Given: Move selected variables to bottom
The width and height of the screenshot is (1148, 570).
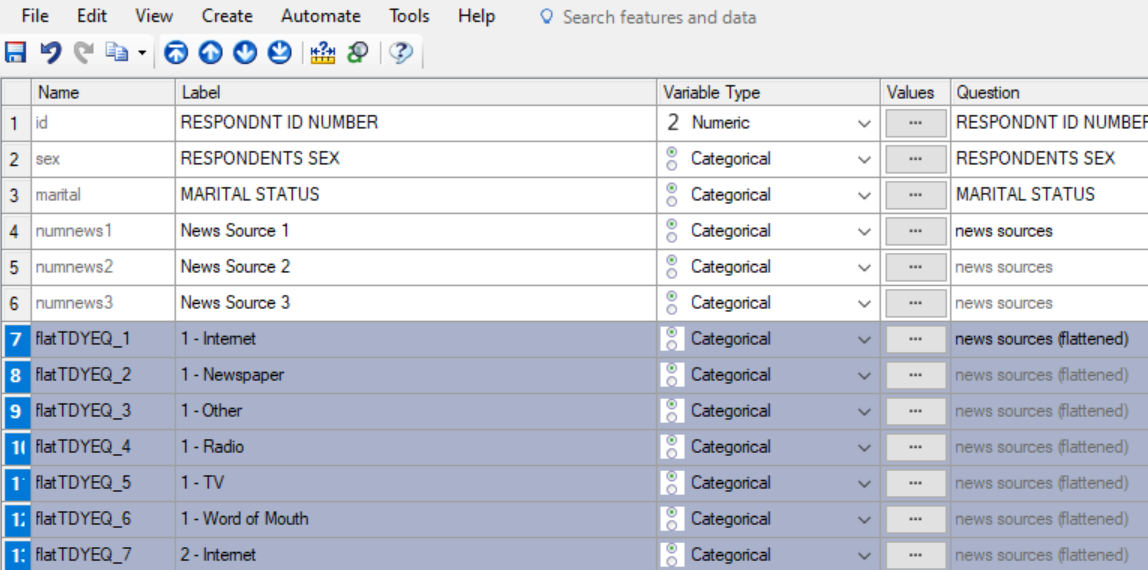Looking at the screenshot, I should click(x=280, y=53).
